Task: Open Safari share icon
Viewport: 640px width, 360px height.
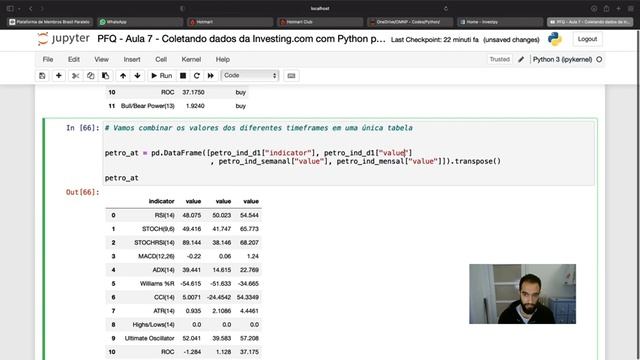Action: point(607,8)
